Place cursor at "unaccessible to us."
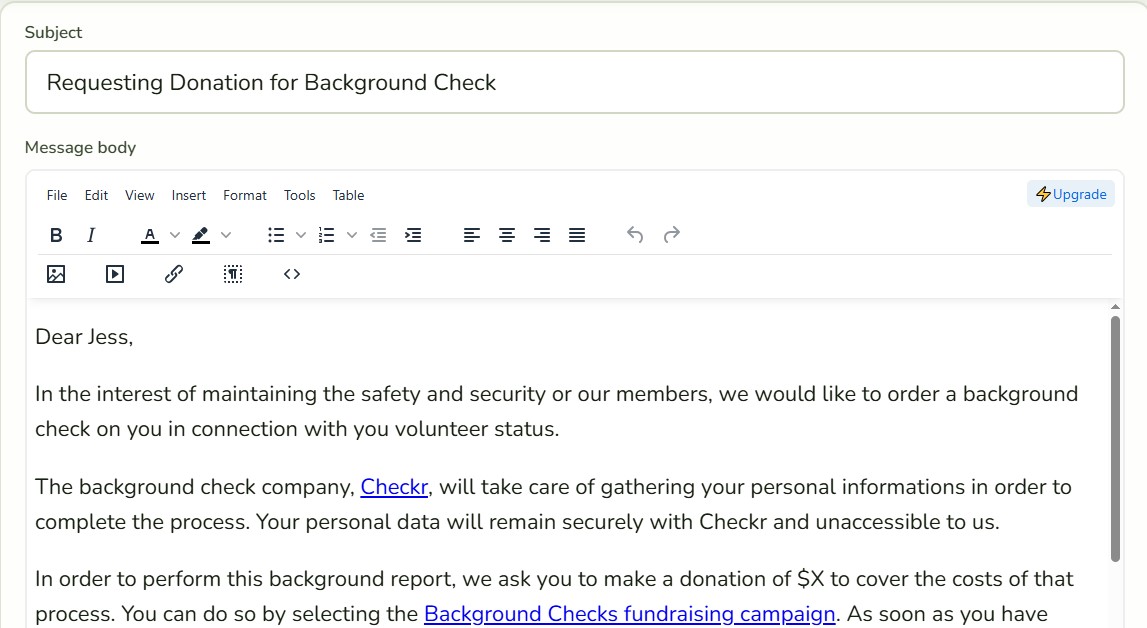Image resolution: width=1147 pixels, height=628 pixels. 908,522
